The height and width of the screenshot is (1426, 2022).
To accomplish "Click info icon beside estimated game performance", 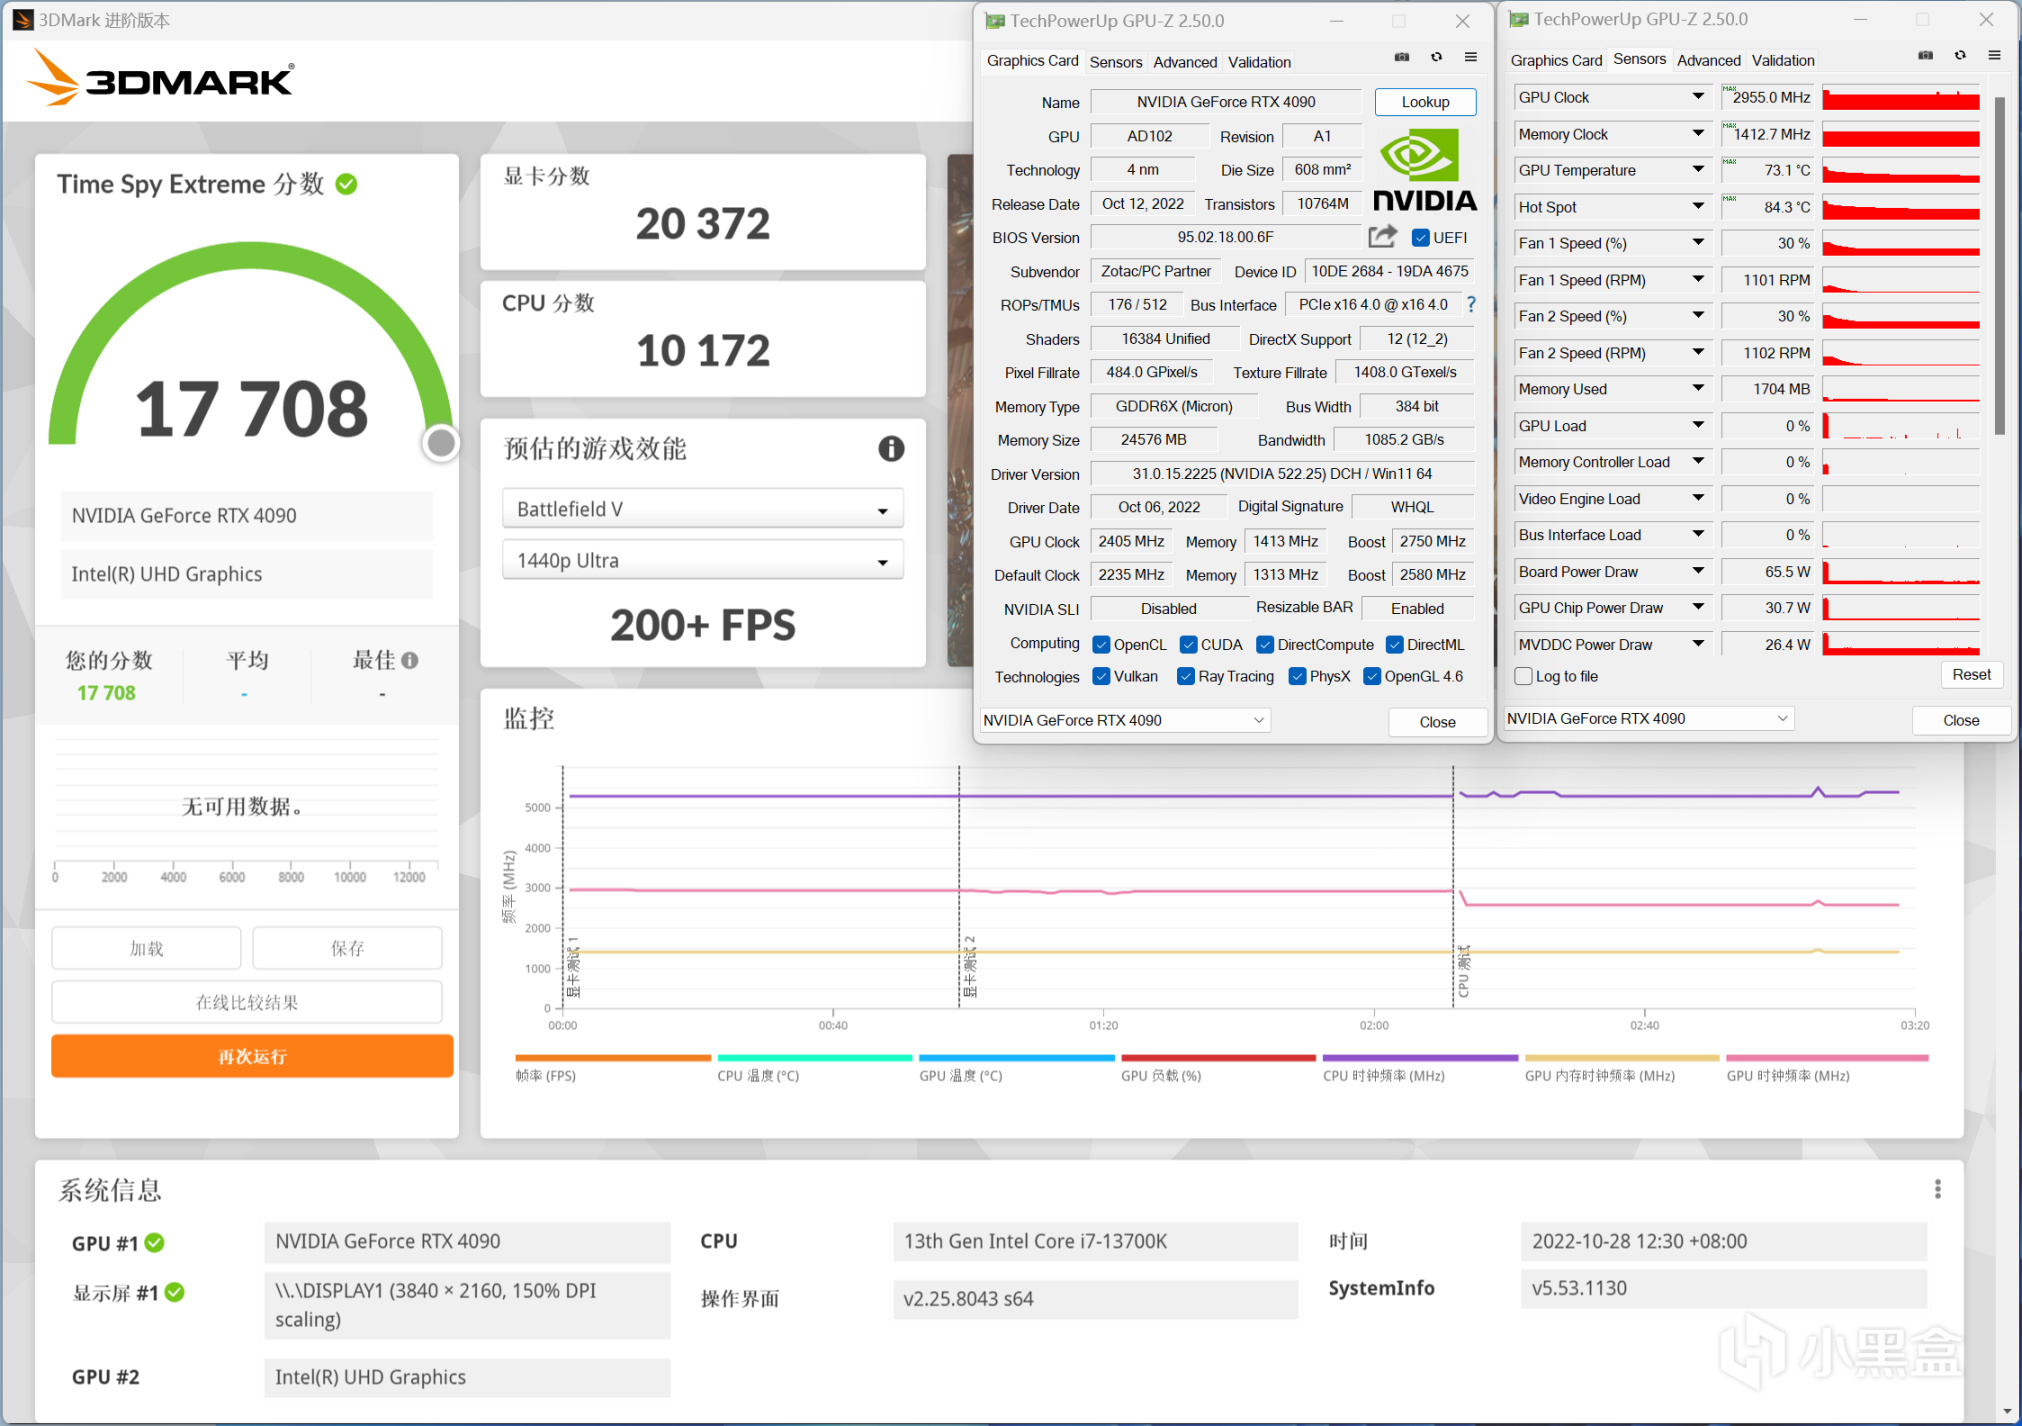I will click(x=891, y=449).
